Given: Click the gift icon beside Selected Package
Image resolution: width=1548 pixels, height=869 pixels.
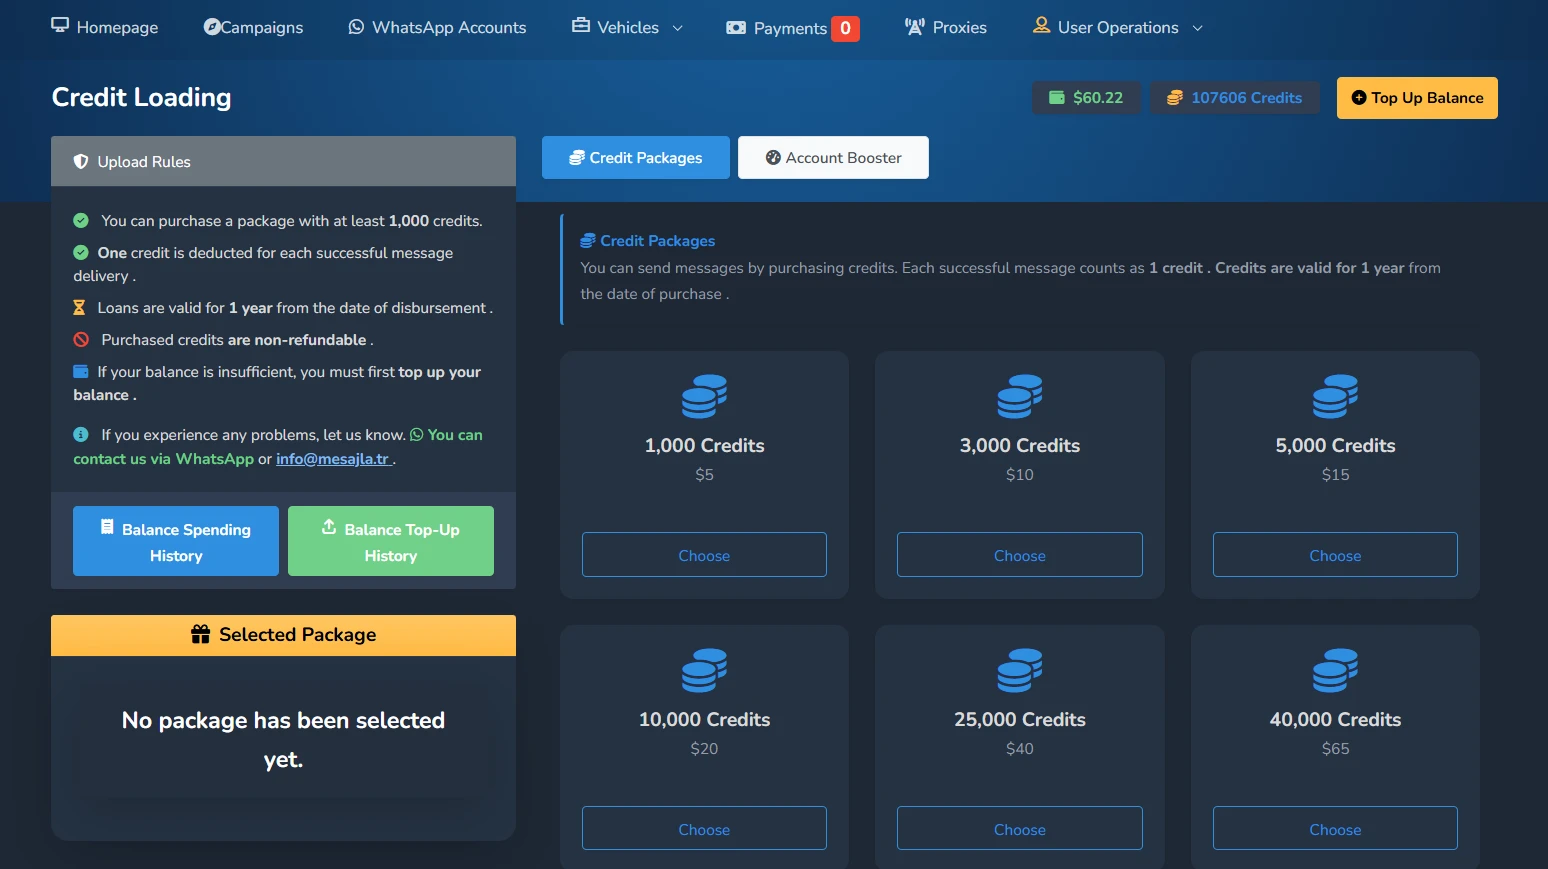Looking at the screenshot, I should 201,635.
